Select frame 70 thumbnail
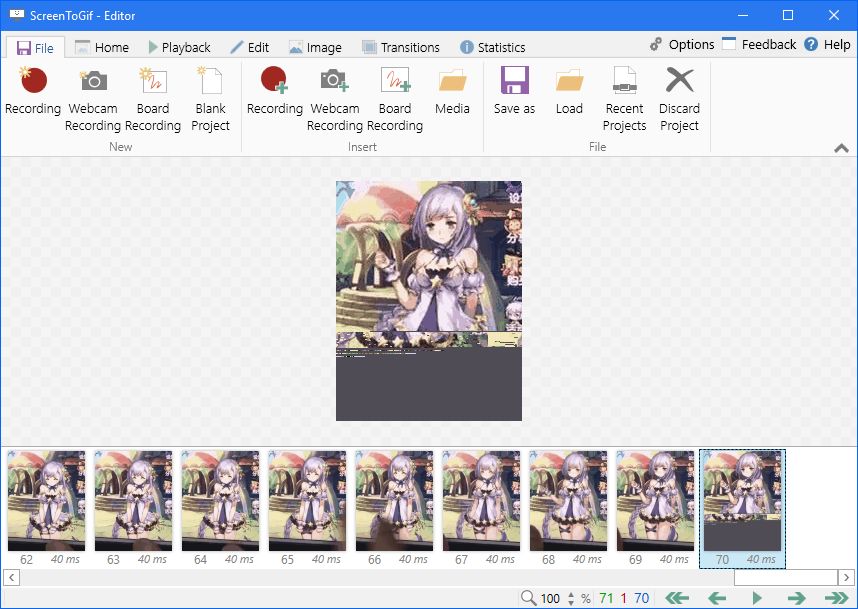858x609 pixels. click(742, 508)
